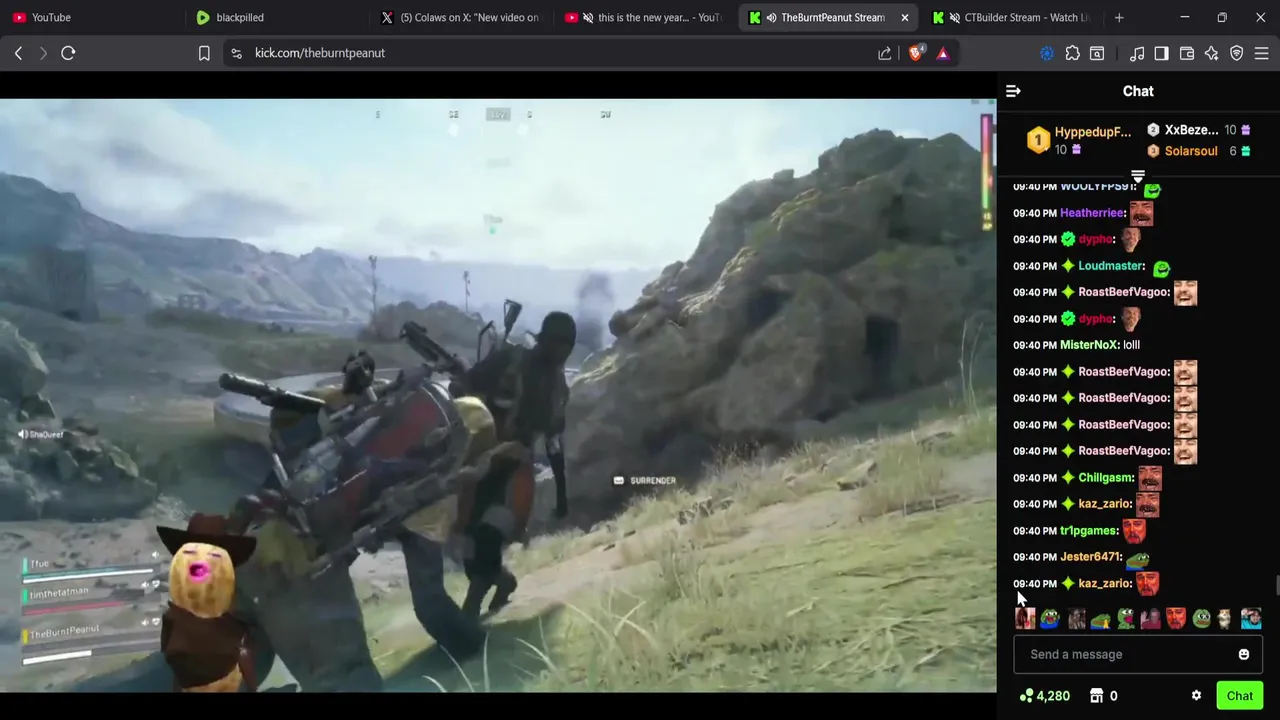Viewport: 1280px width, 720px height.
Task: Select the cat quick emote
Action: [x=1225, y=619]
